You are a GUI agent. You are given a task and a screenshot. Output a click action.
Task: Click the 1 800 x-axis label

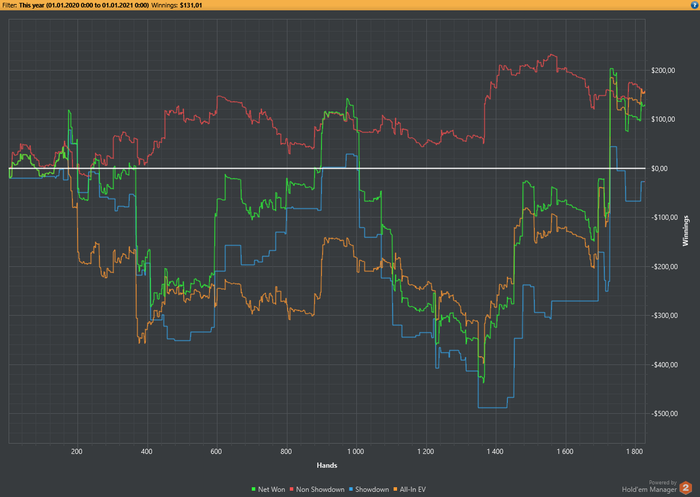pyautogui.click(x=634, y=451)
